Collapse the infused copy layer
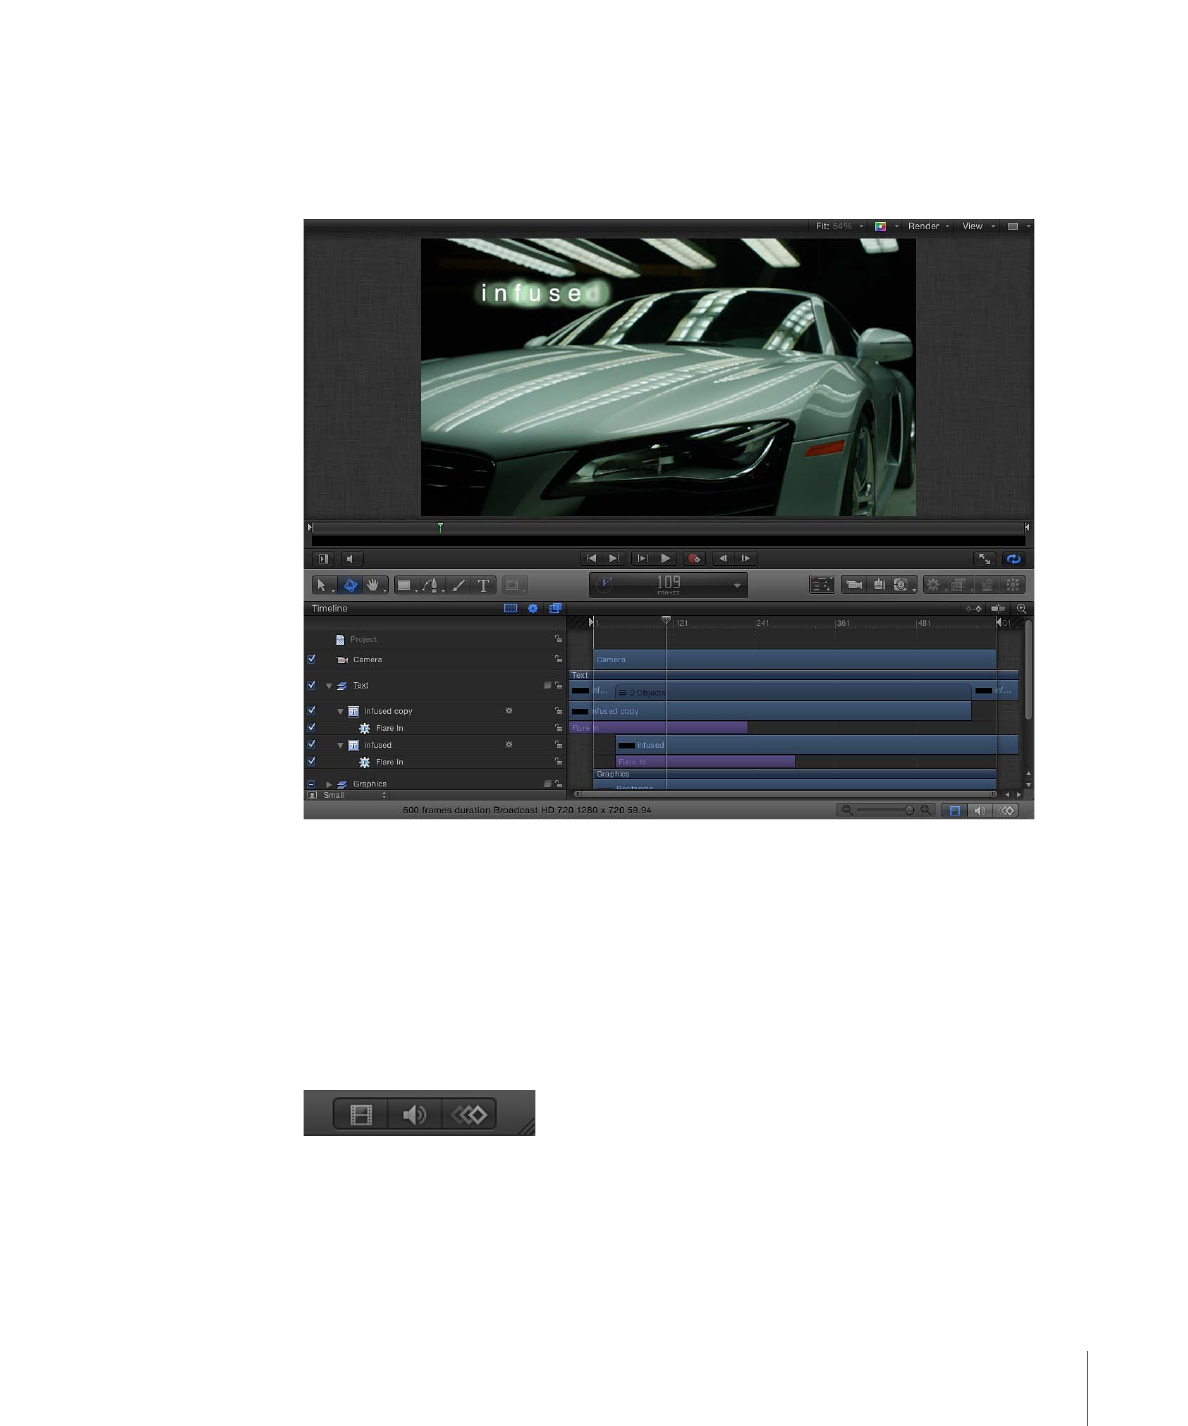 (340, 711)
